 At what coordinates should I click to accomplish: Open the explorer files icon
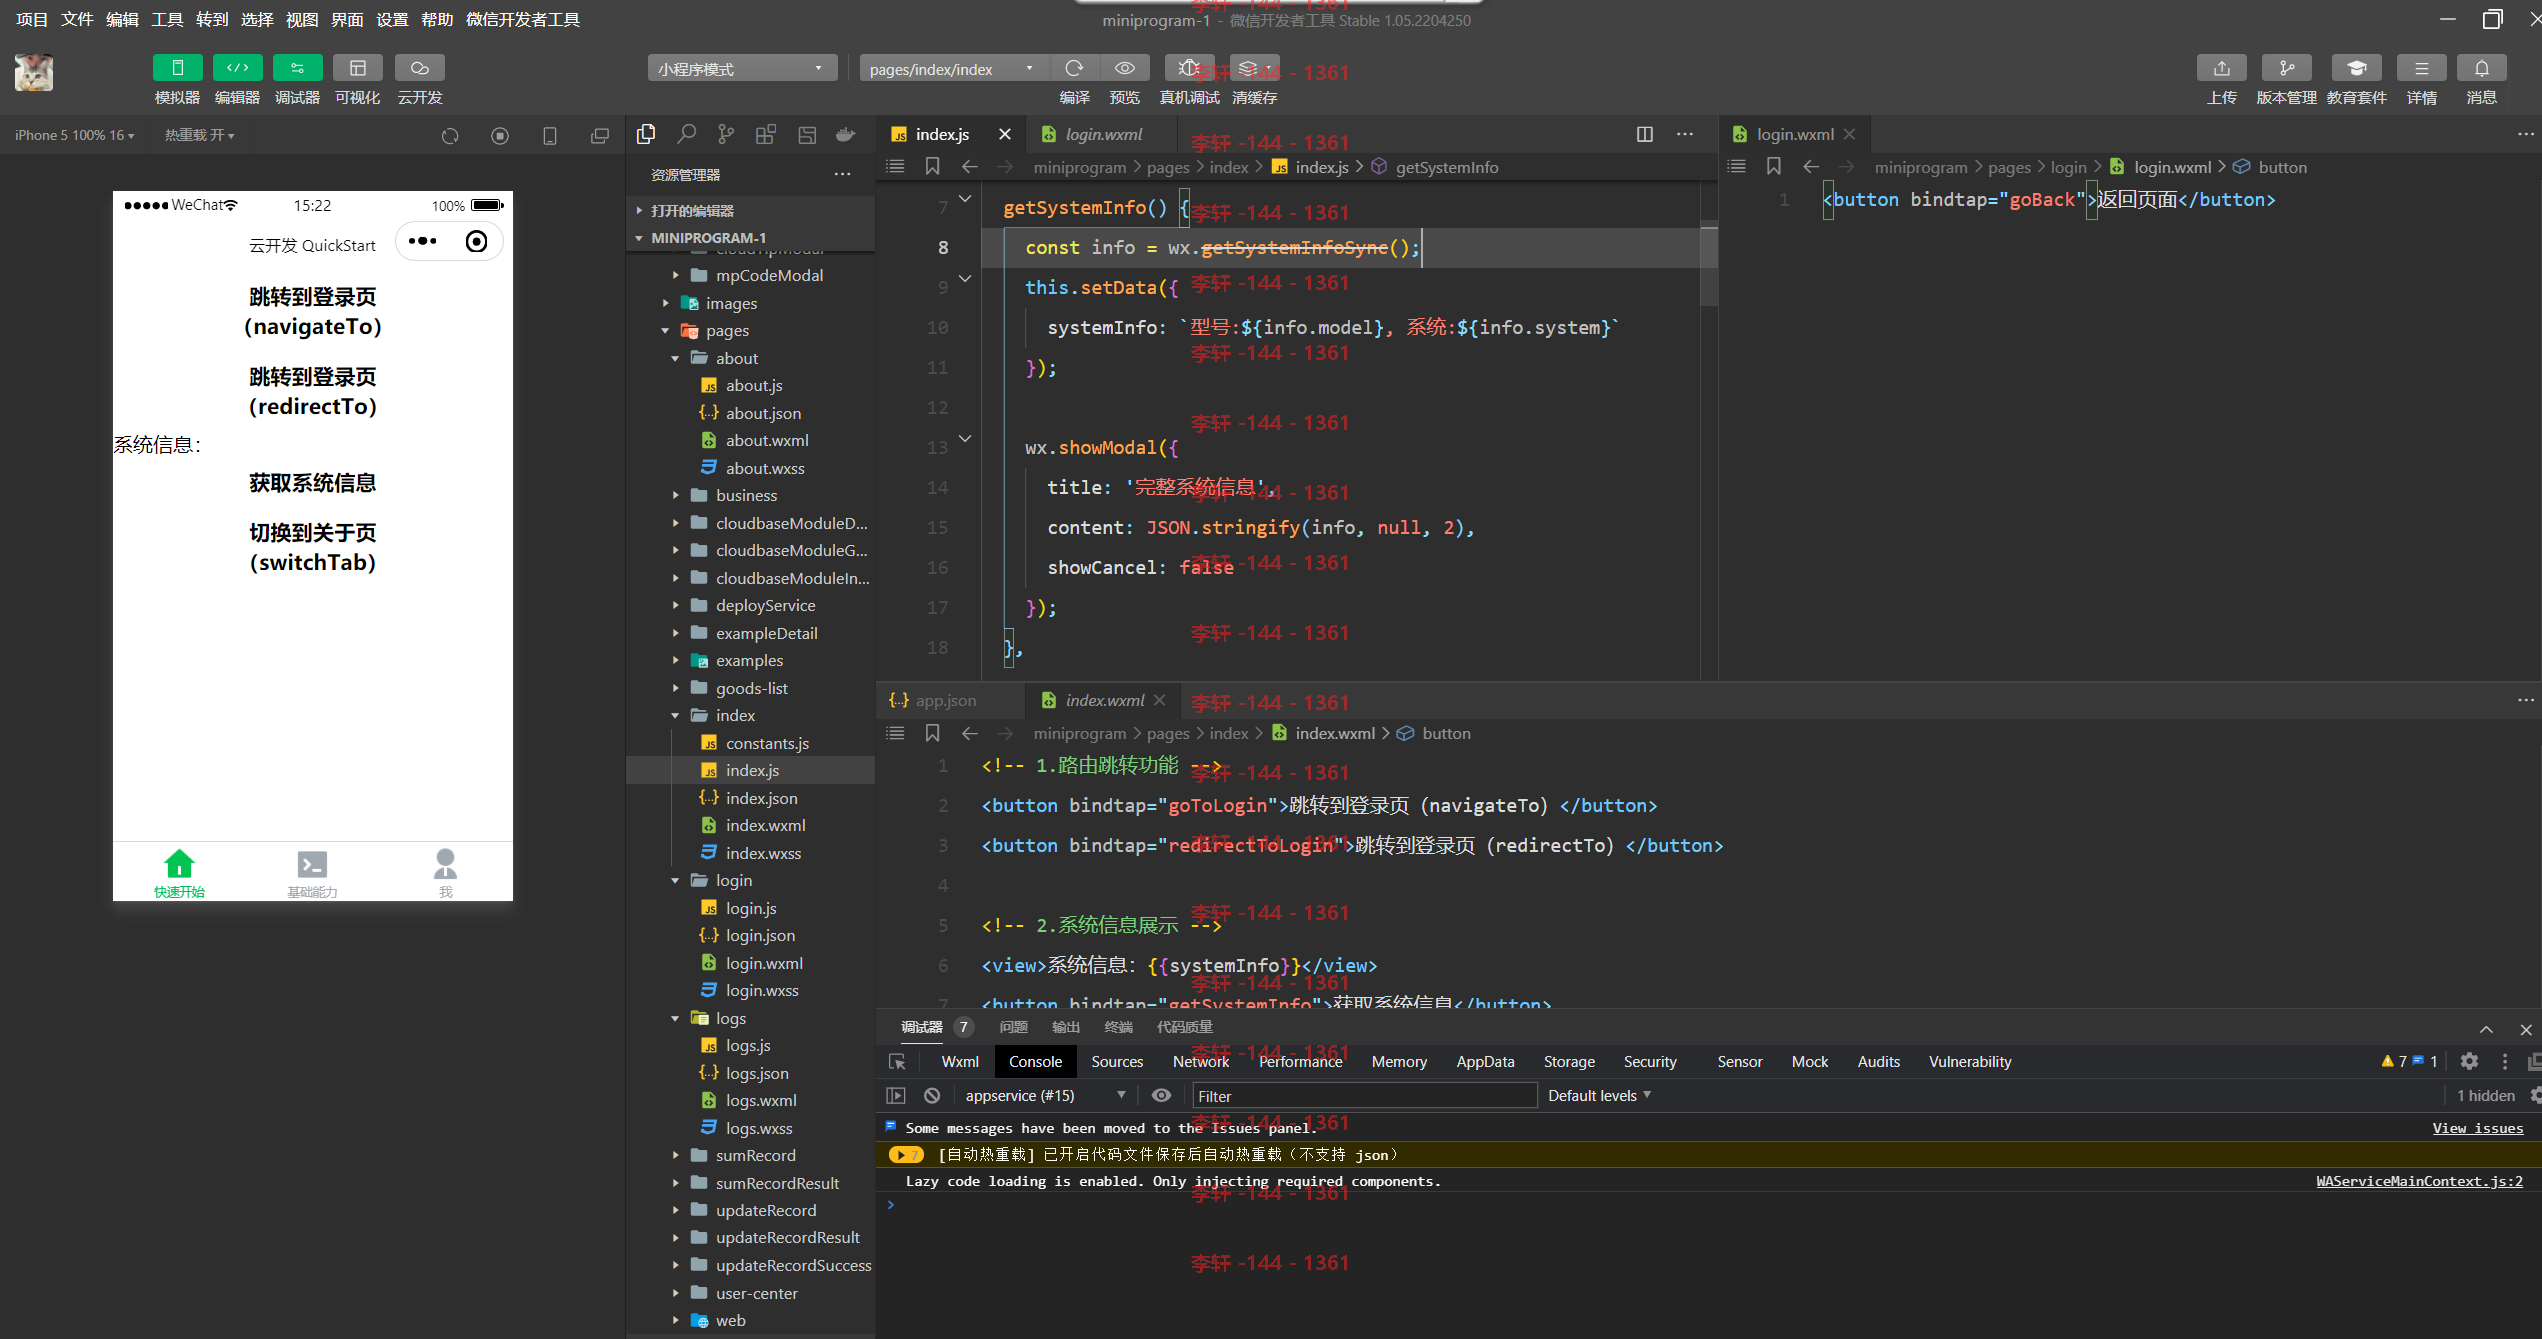click(646, 134)
